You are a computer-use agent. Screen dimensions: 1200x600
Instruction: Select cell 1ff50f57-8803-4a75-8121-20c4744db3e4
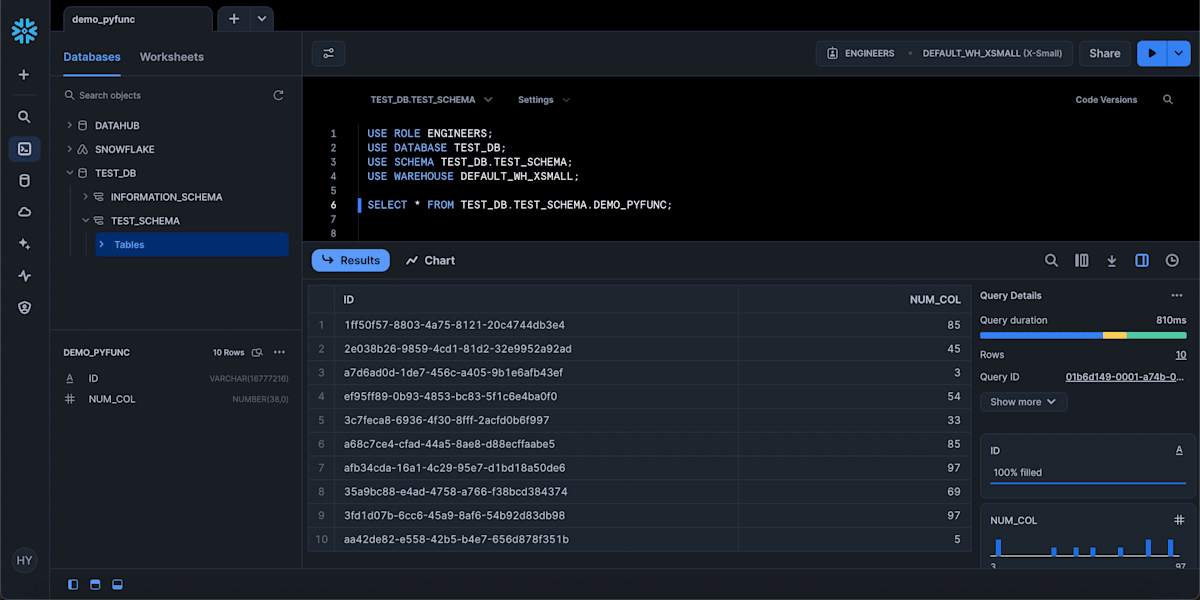pyautogui.click(x=538, y=325)
